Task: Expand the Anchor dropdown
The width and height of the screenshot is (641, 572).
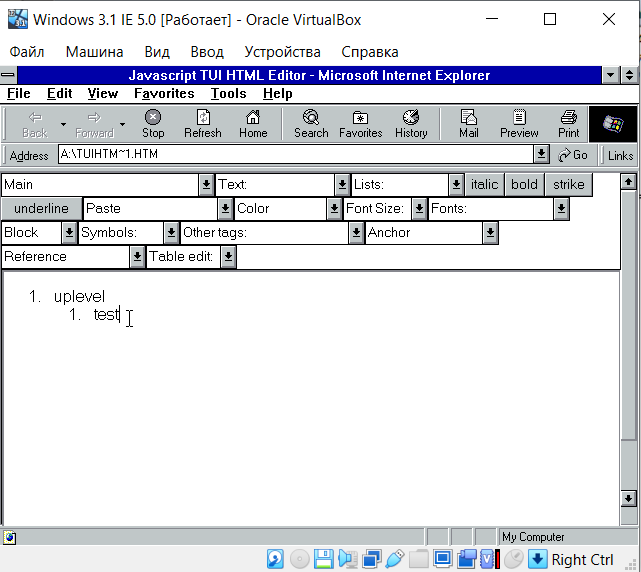Action: (490, 233)
